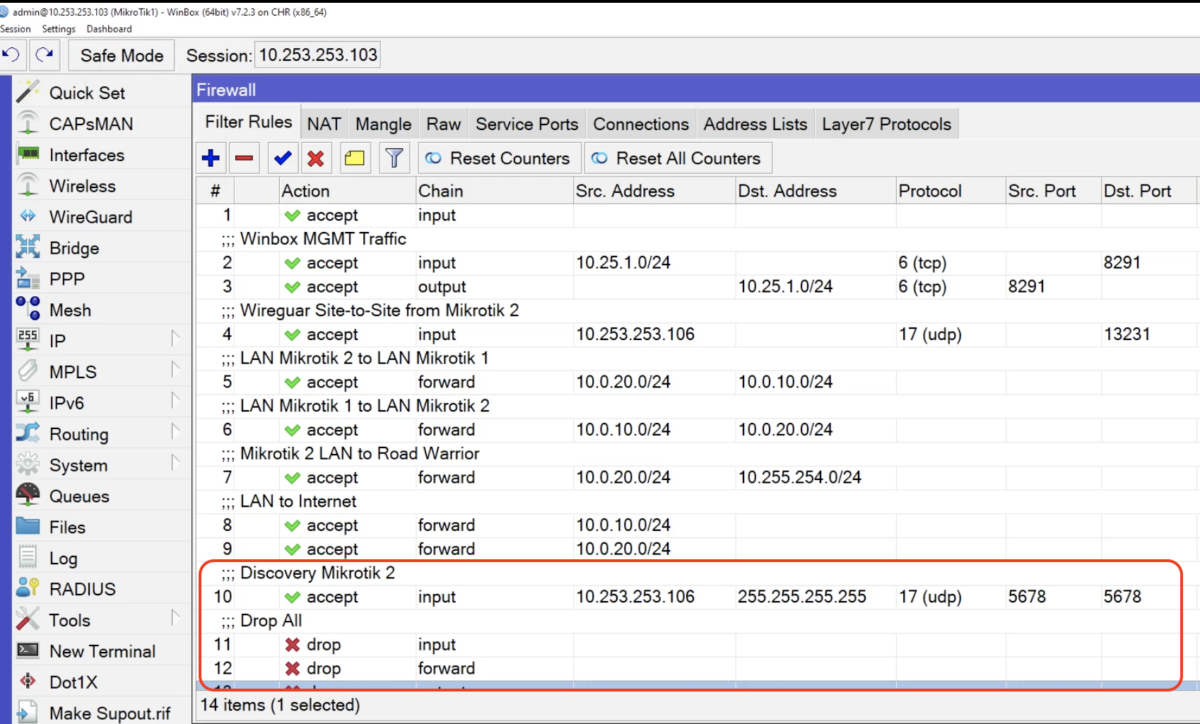Image resolution: width=1200 pixels, height=724 pixels.
Task: Expand the IP submenu arrow
Action: 176,340
